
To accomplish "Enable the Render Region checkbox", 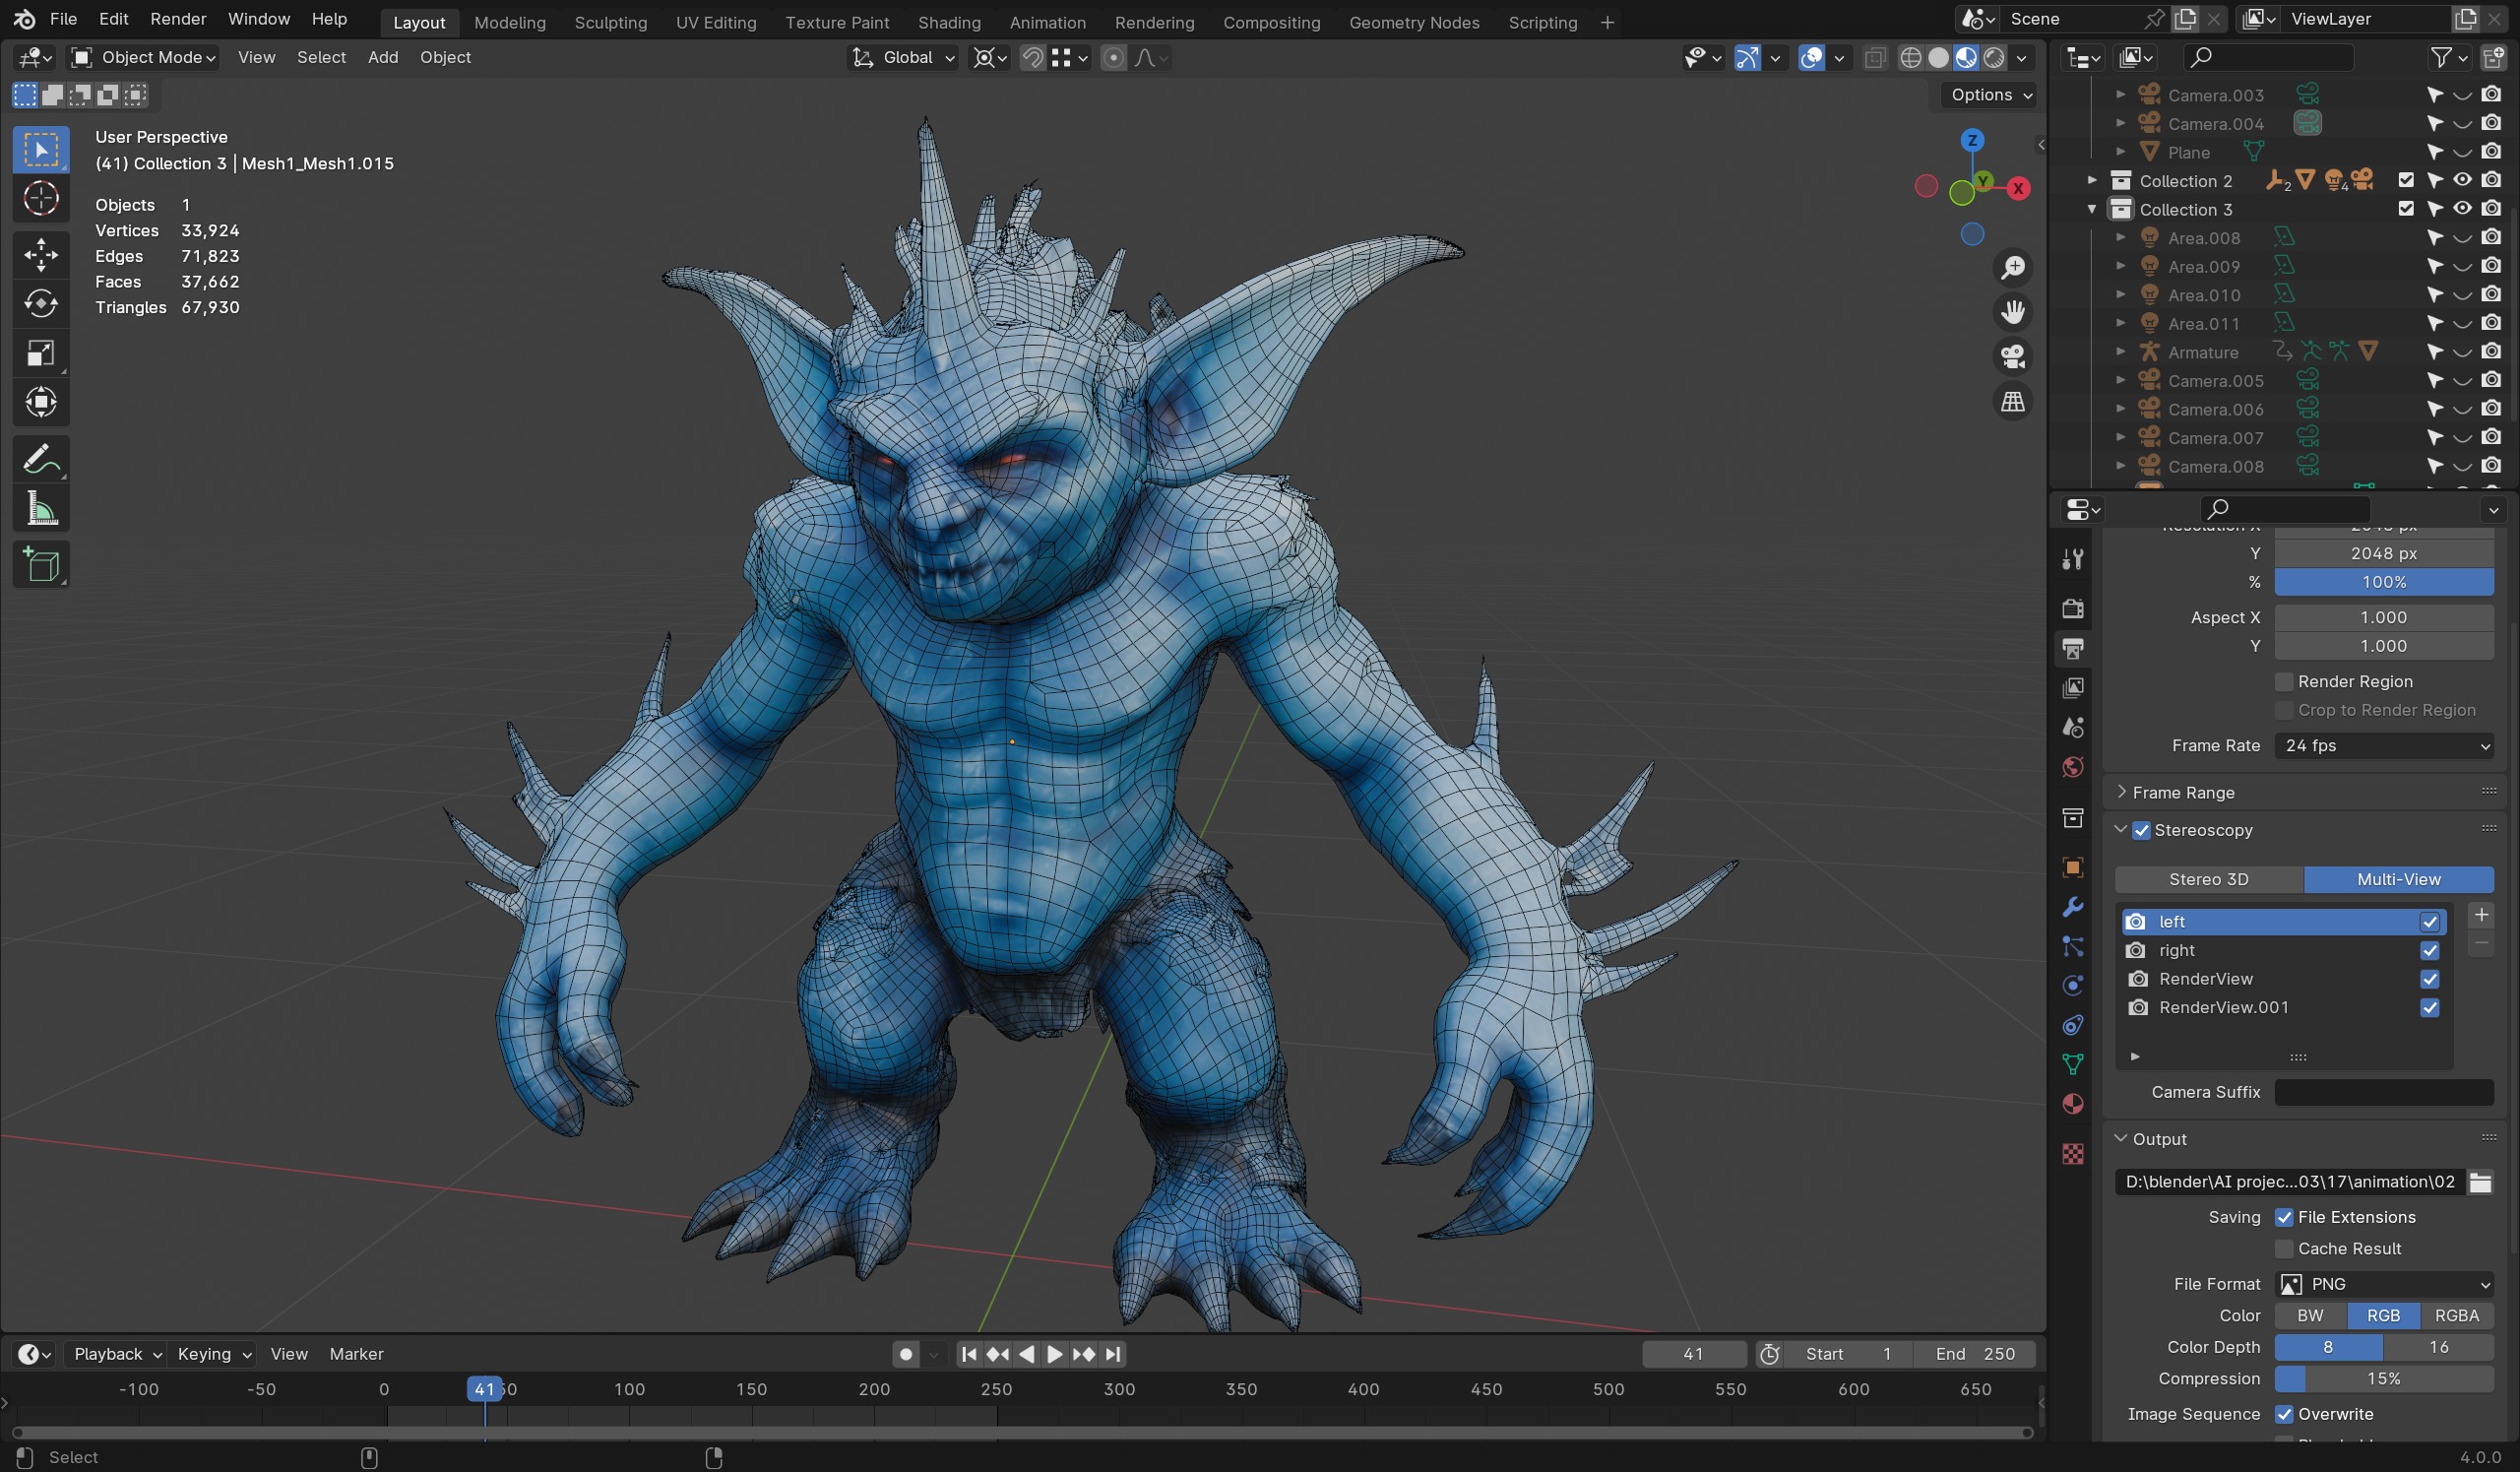I will pos(2284,681).
